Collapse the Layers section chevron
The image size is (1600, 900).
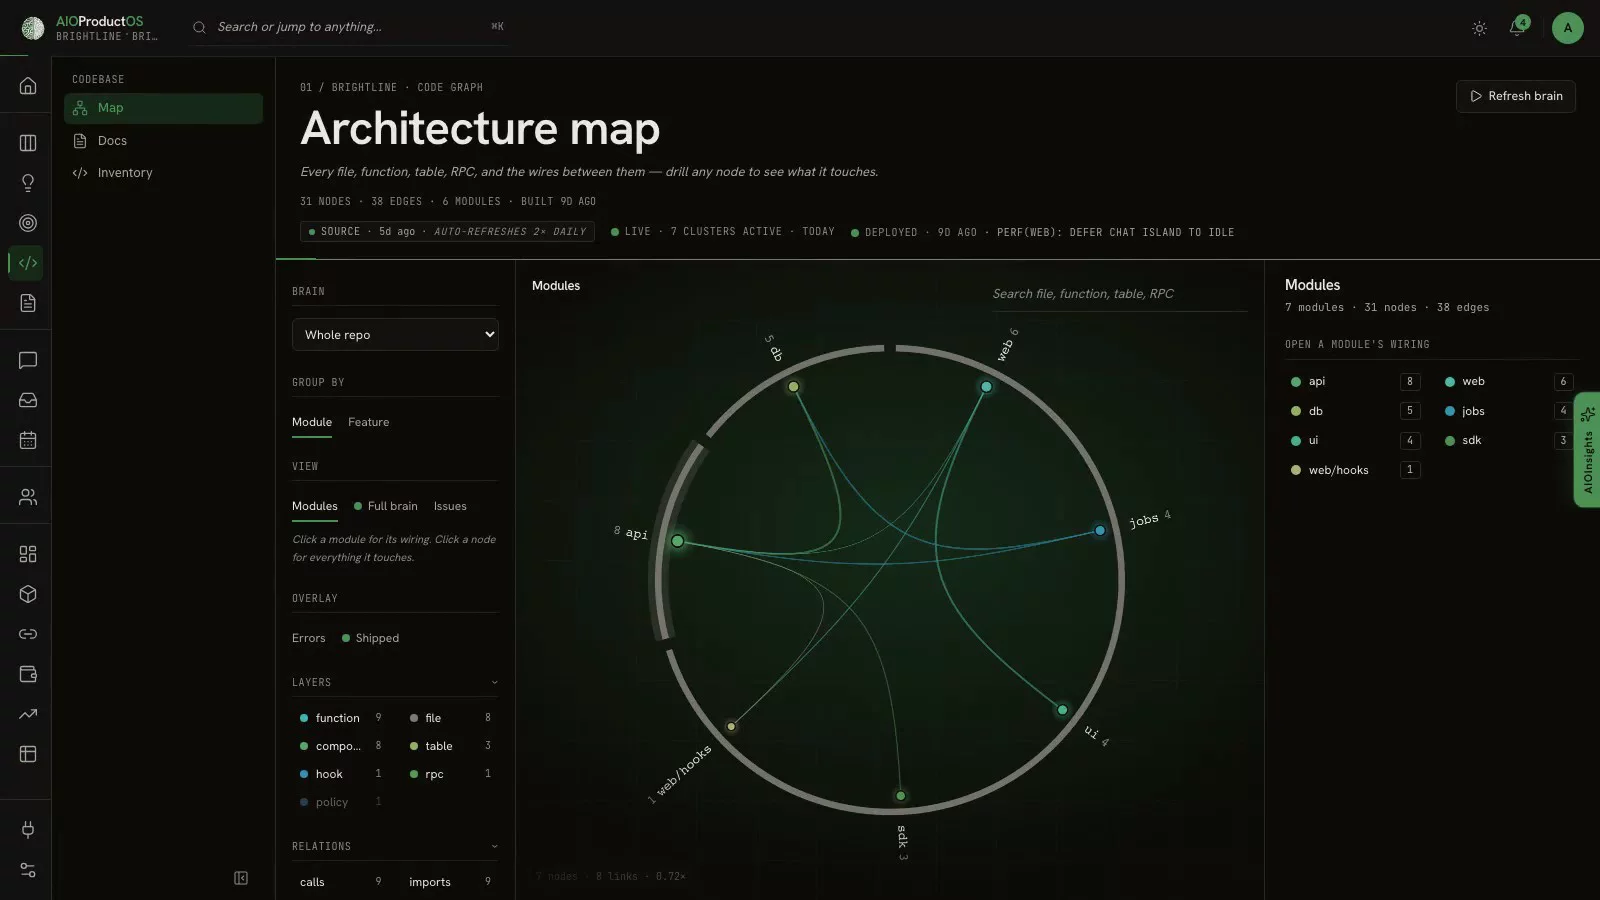(494, 682)
